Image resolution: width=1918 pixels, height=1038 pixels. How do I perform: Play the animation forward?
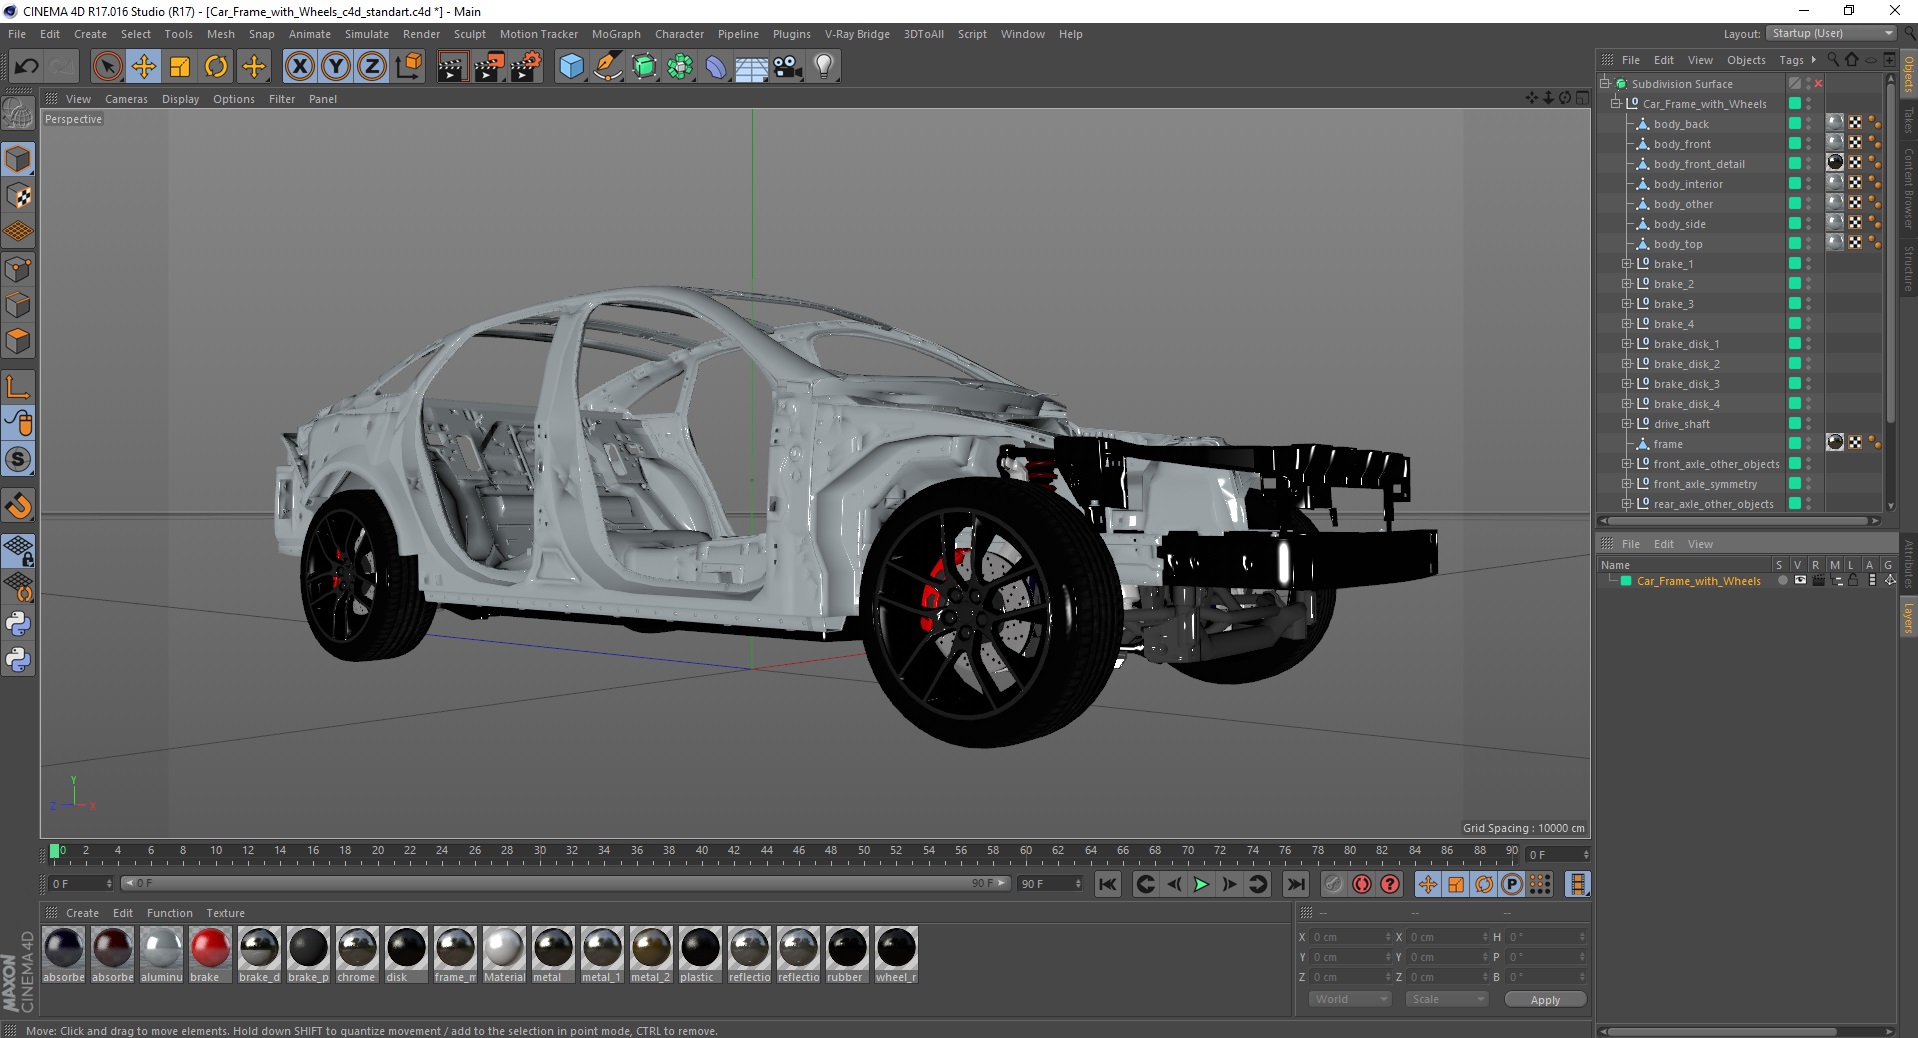[x=1201, y=884]
